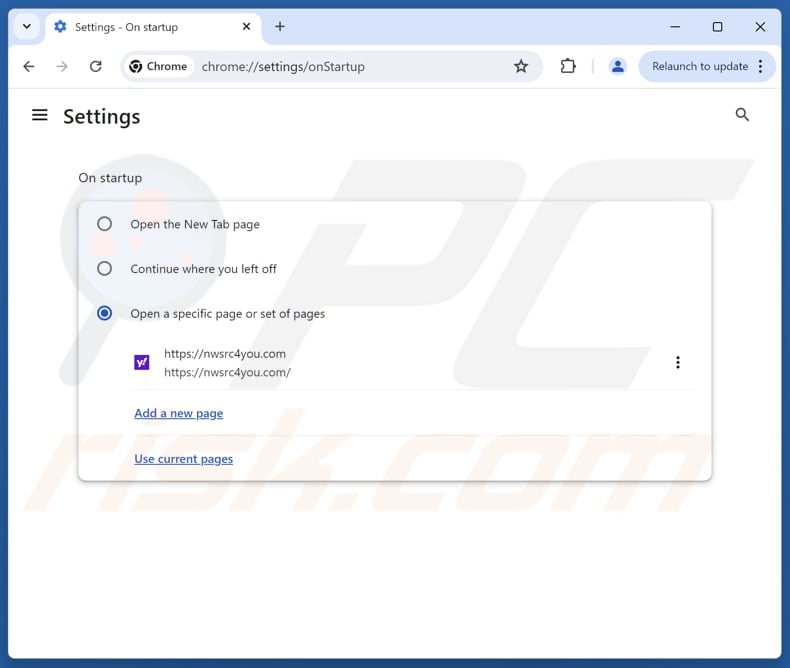Open the profile avatar menu
This screenshot has height=668, width=790.
point(617,66)
